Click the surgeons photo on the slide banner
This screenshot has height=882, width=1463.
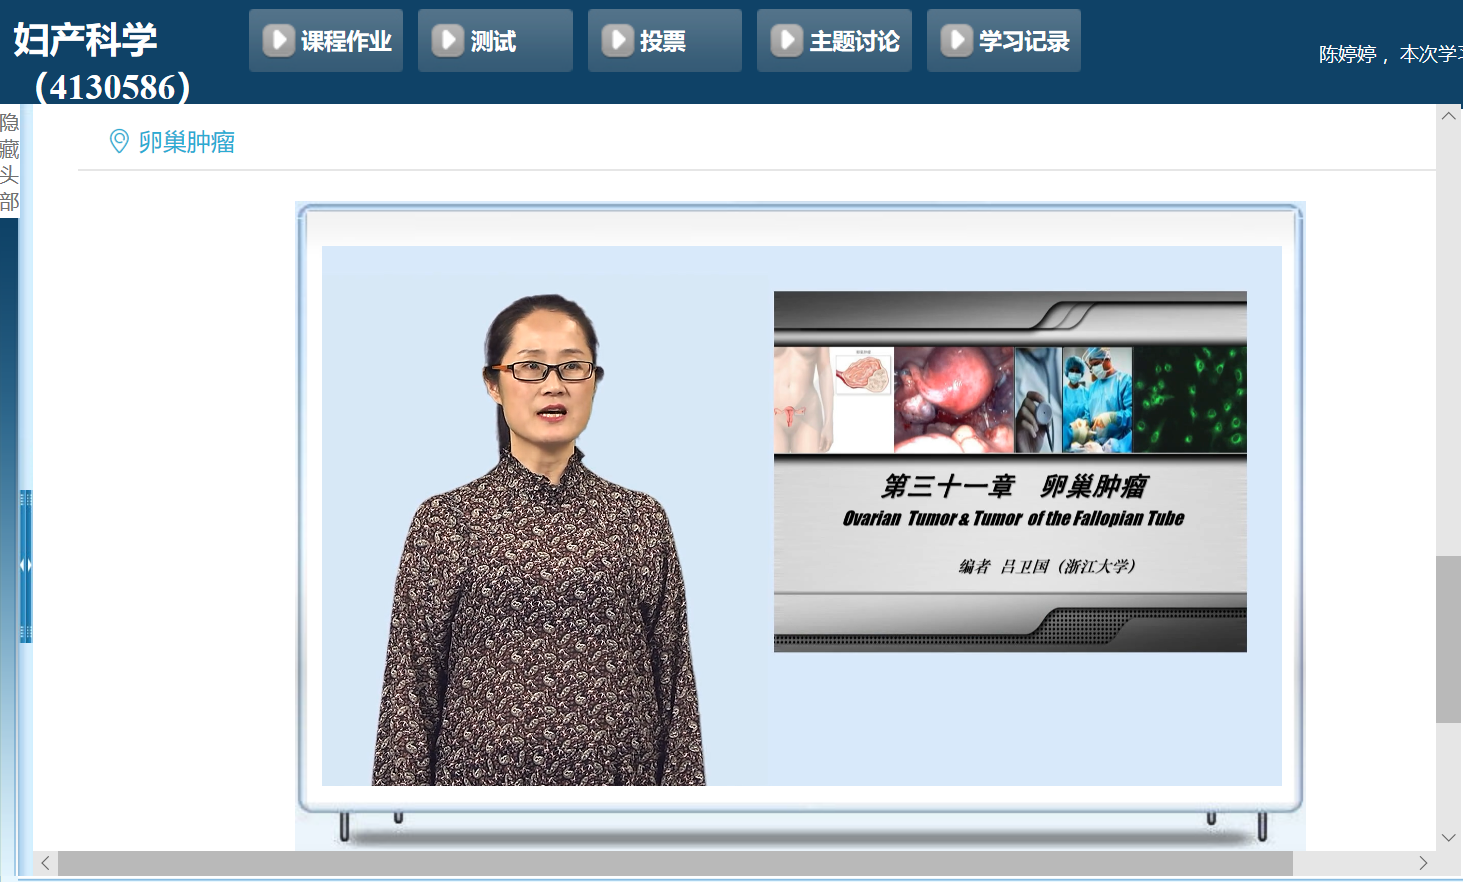tap(1097, 400)
